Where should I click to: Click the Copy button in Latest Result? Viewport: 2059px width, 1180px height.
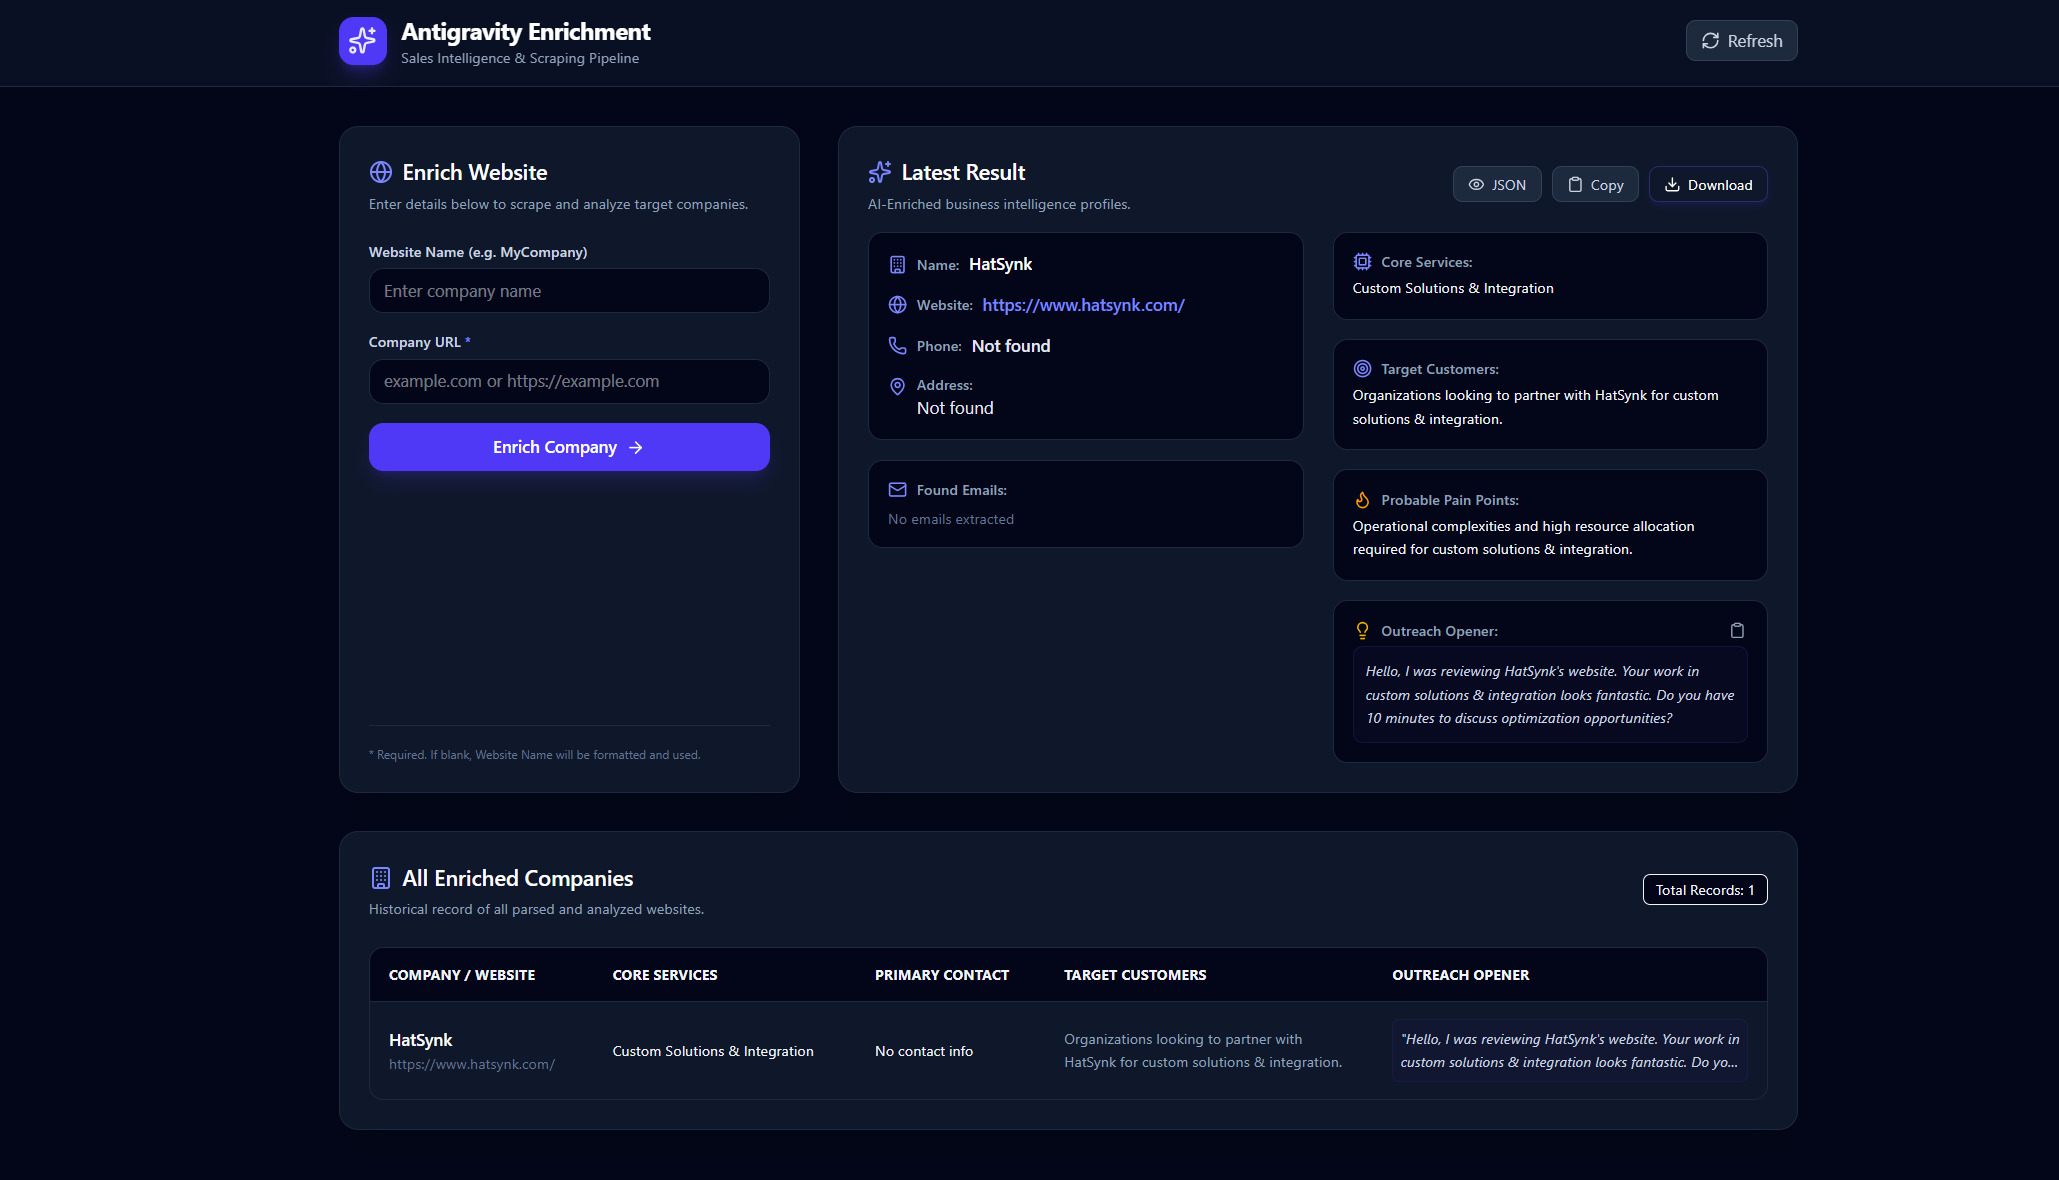[1595, 185]
